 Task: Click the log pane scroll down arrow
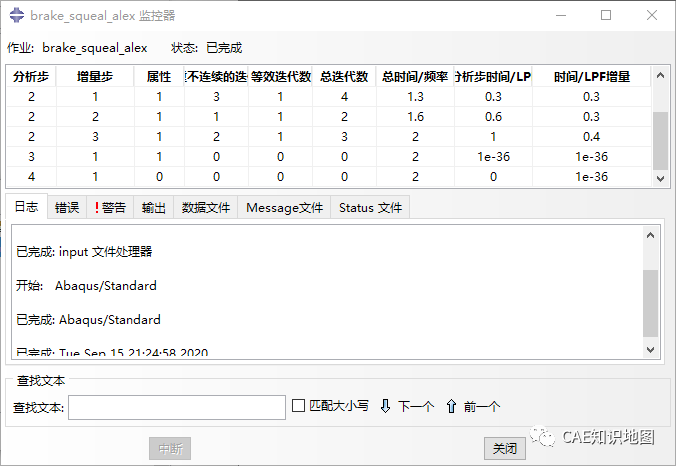coord(651,350)
